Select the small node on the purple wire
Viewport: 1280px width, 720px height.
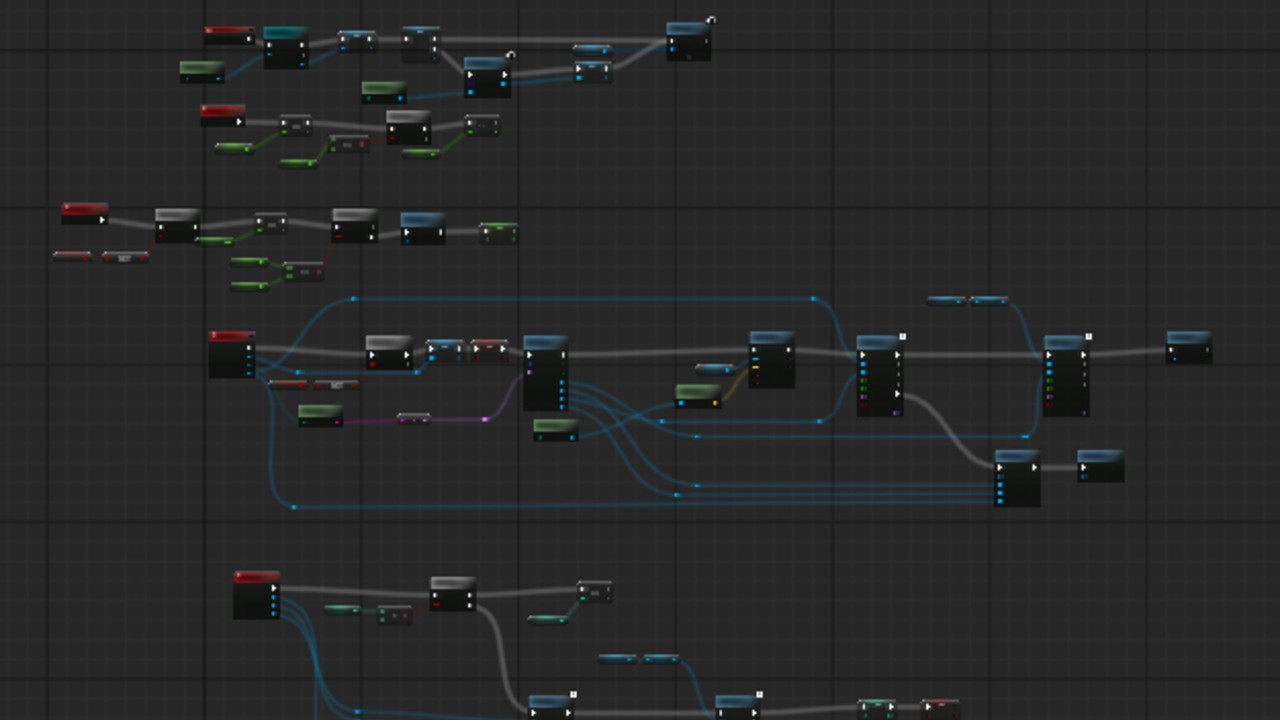(413, 419)
